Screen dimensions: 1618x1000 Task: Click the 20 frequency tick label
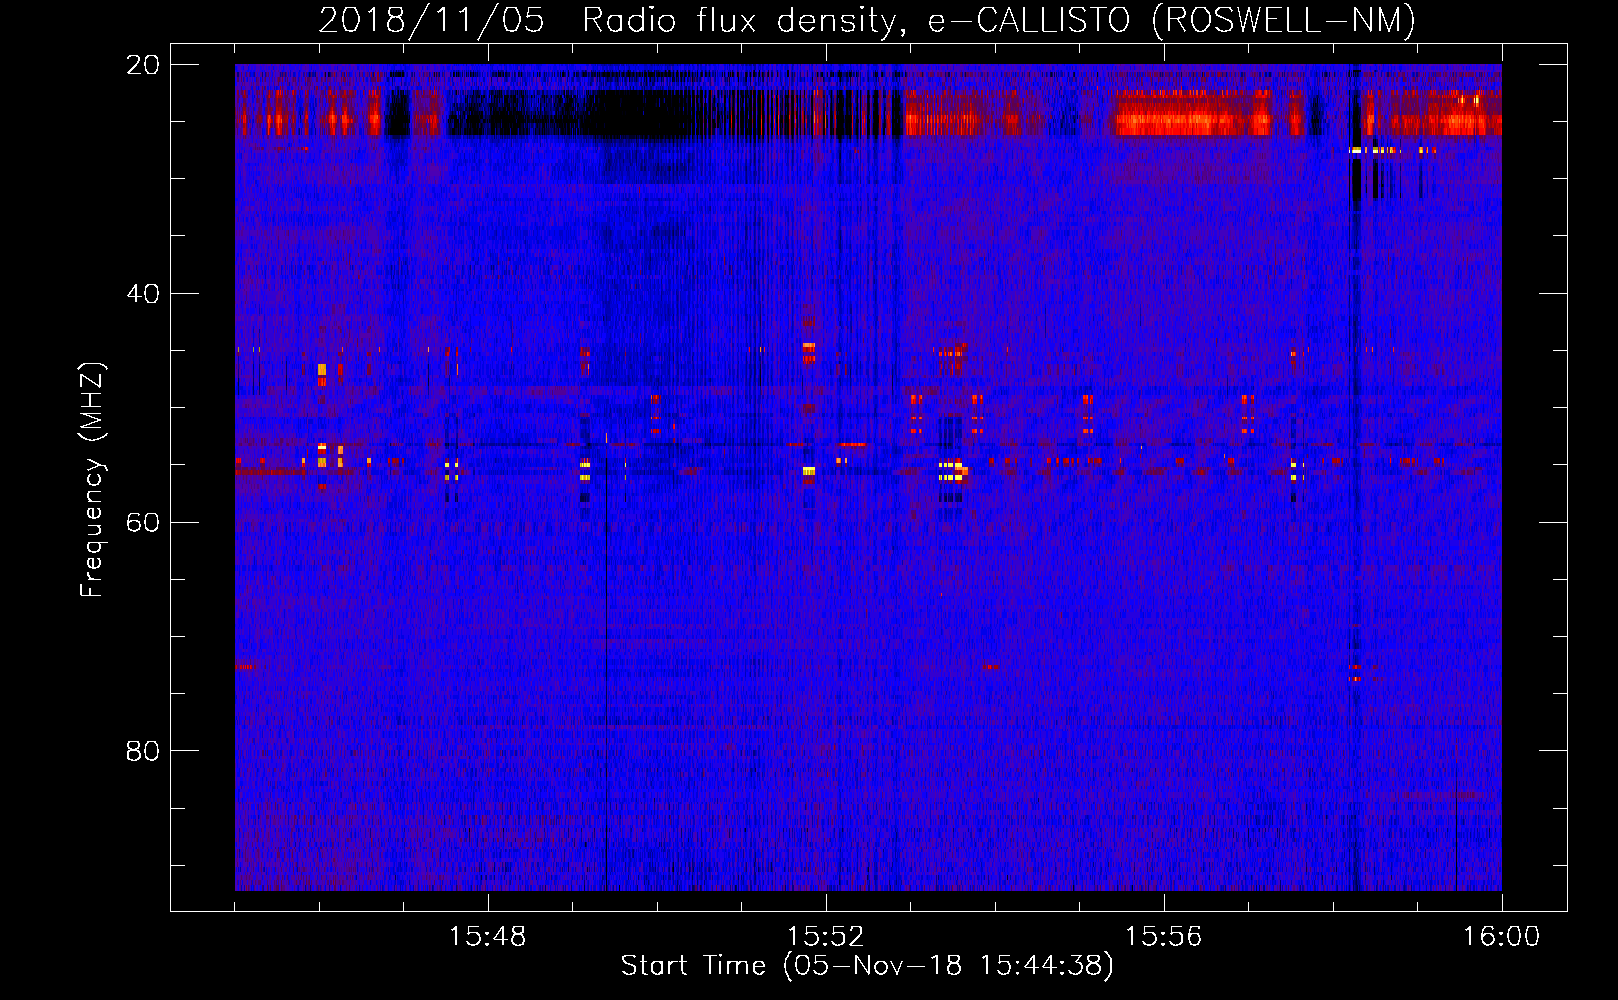(143, 65)
